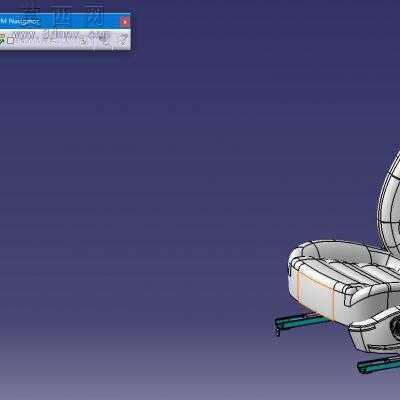Screen dimensions: 400x400
Task: Click the Navigator toolbar title bar
Action: (x=65, y=22)
